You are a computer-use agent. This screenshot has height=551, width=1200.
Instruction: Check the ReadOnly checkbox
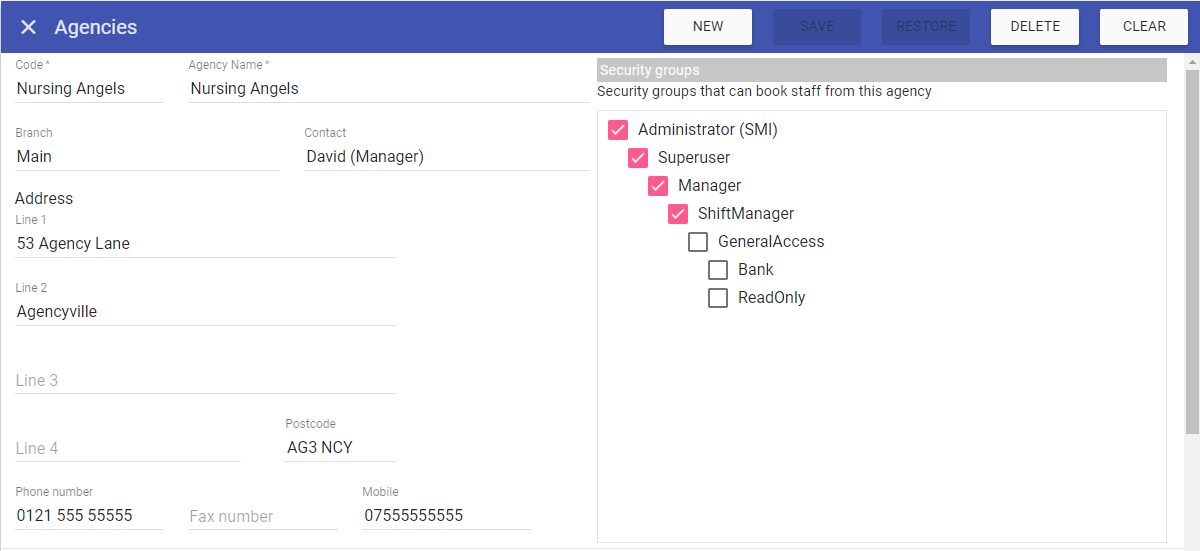point(718,298)
